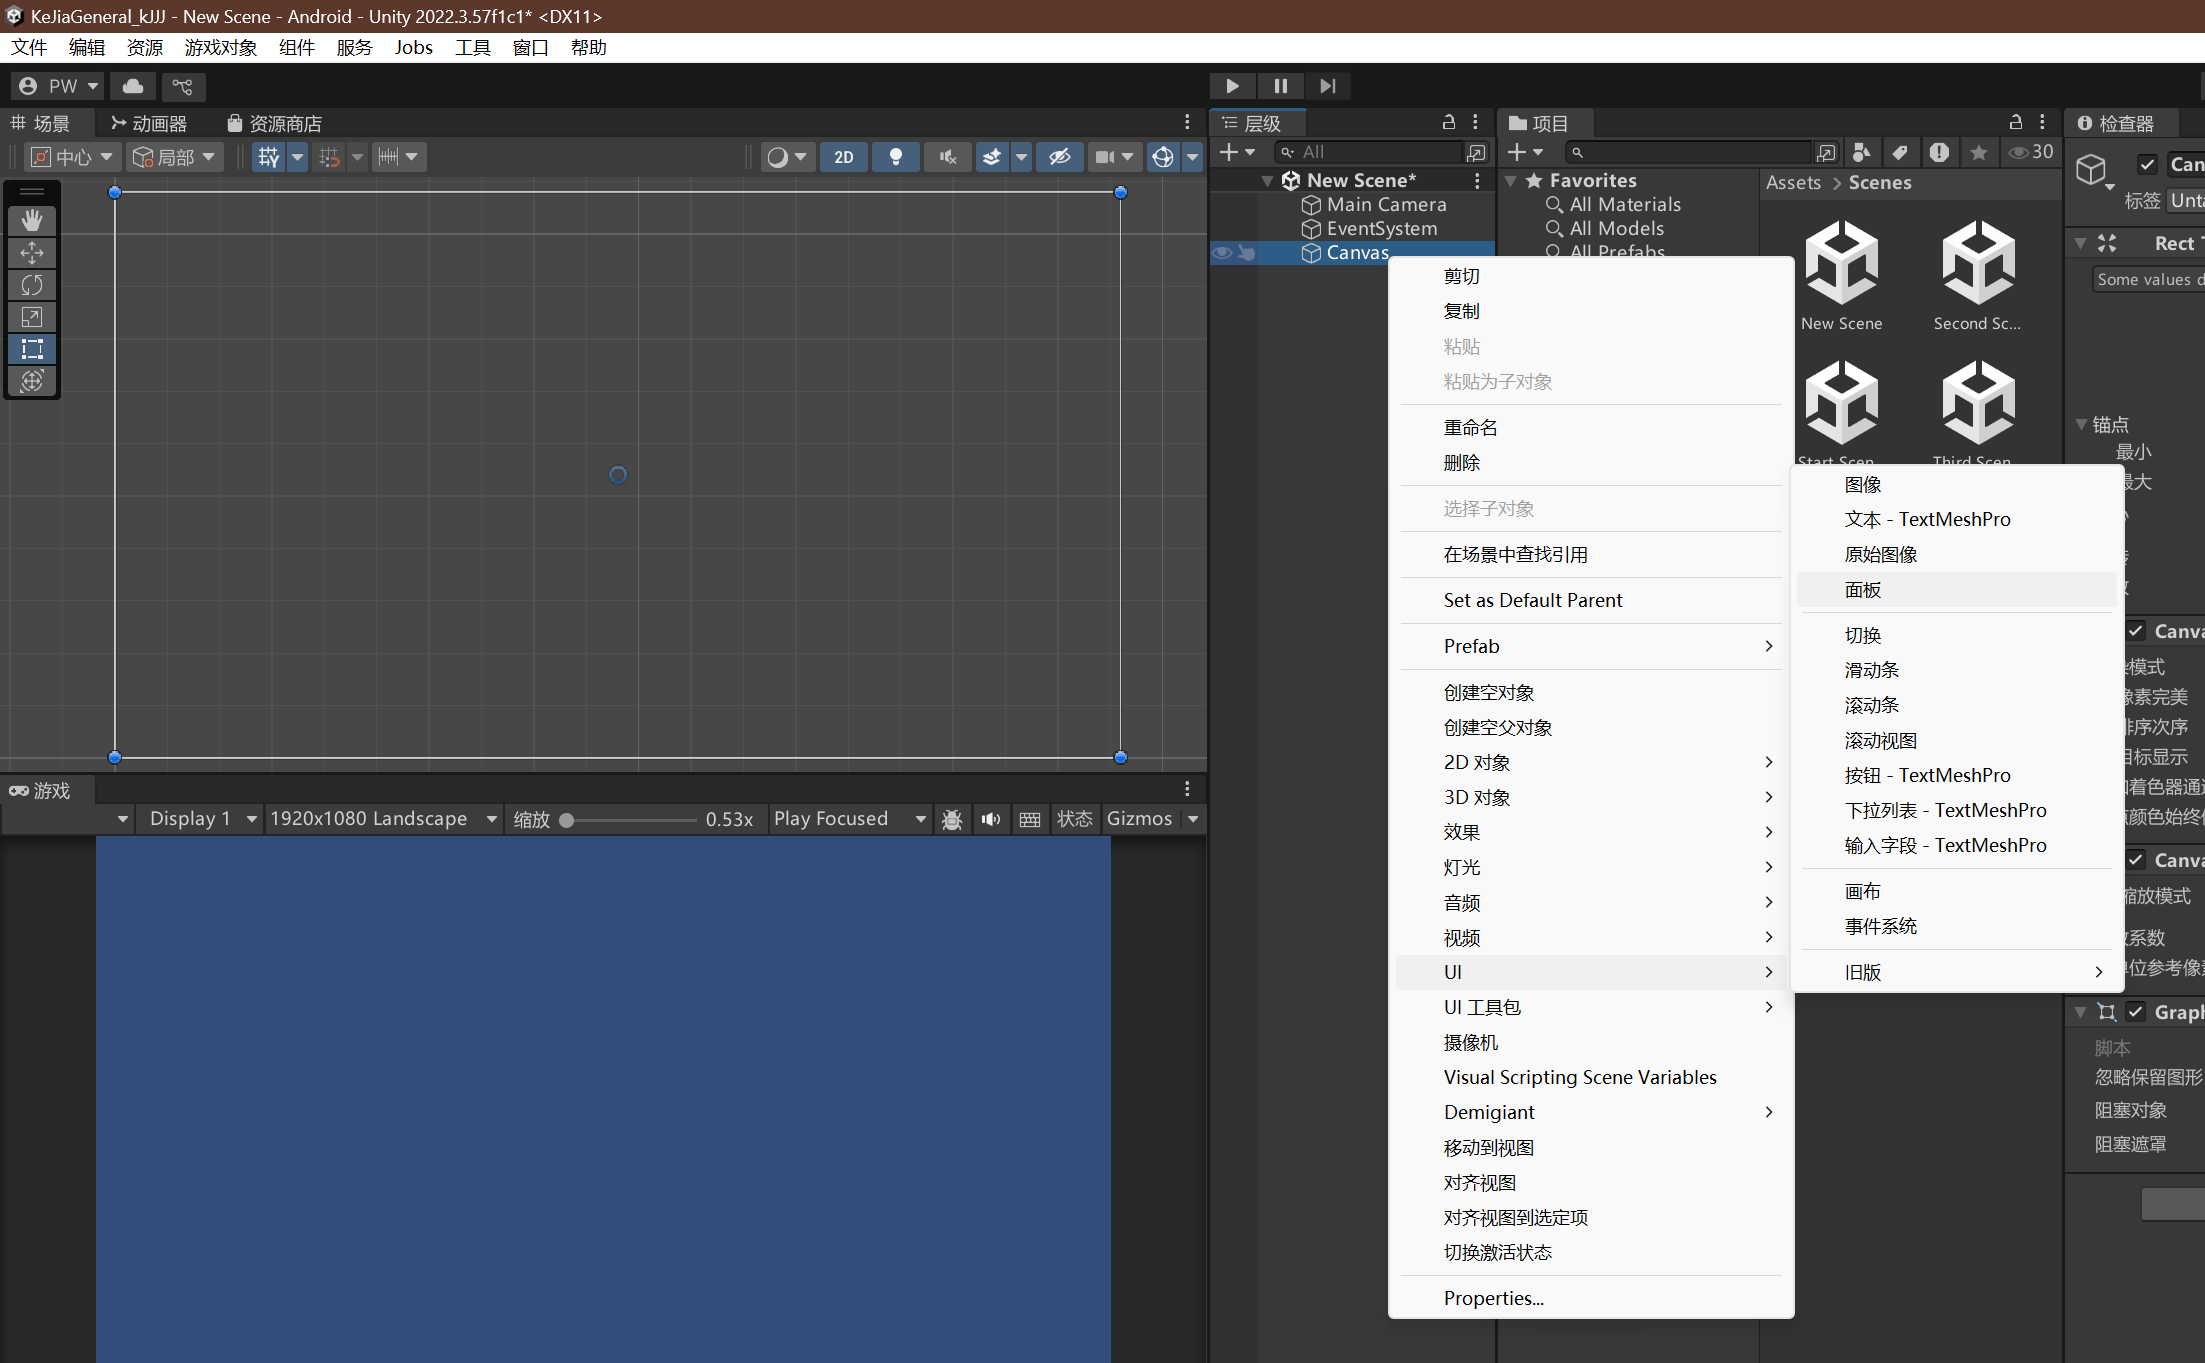Select the Move tool in scene toolbar
The image size is (2205, 1363).
(32, 253)
